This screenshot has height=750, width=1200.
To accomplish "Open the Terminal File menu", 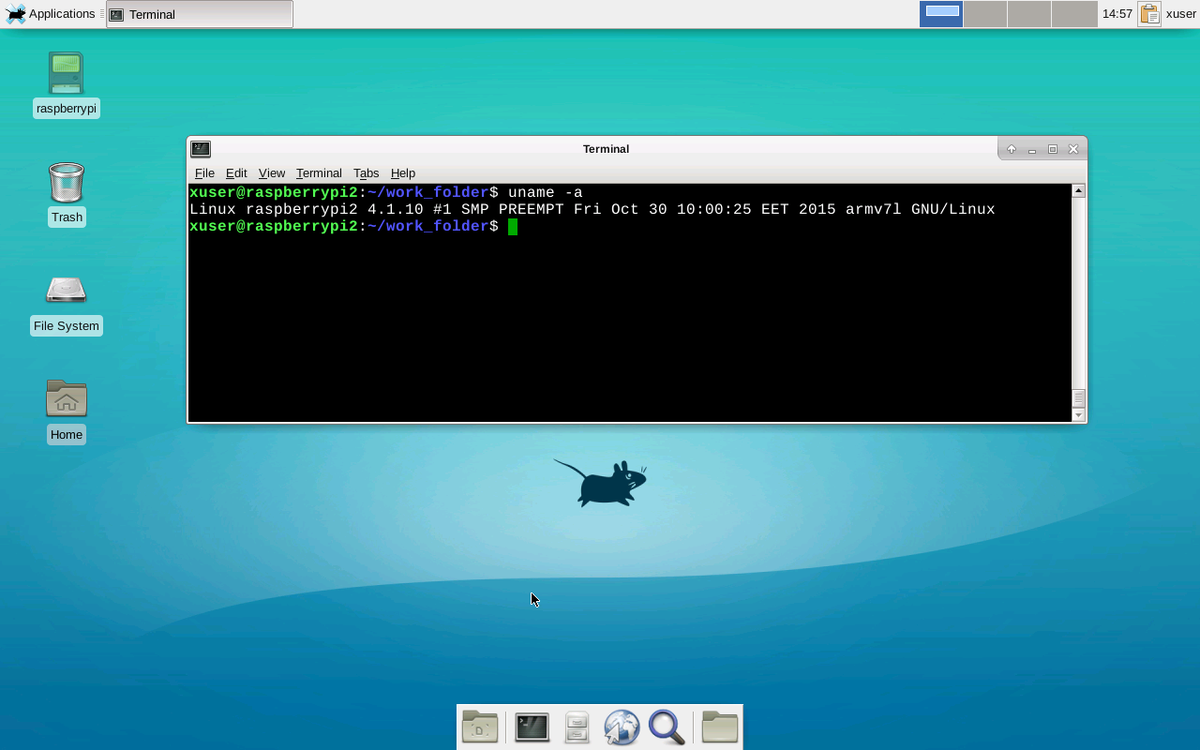I will click(x=204, y=173).
